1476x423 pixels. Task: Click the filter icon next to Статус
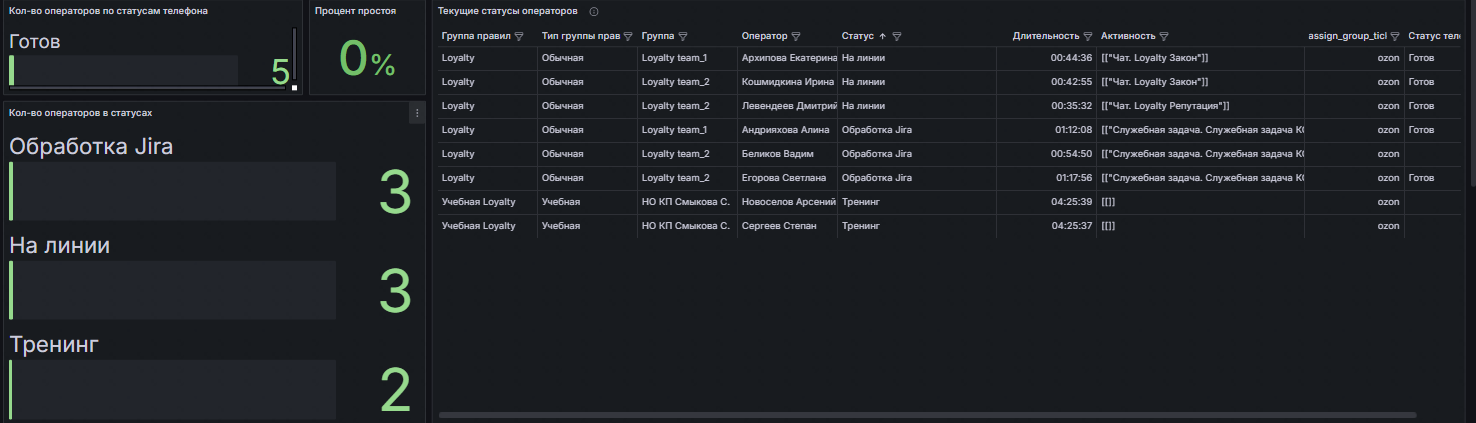(897, 36)
